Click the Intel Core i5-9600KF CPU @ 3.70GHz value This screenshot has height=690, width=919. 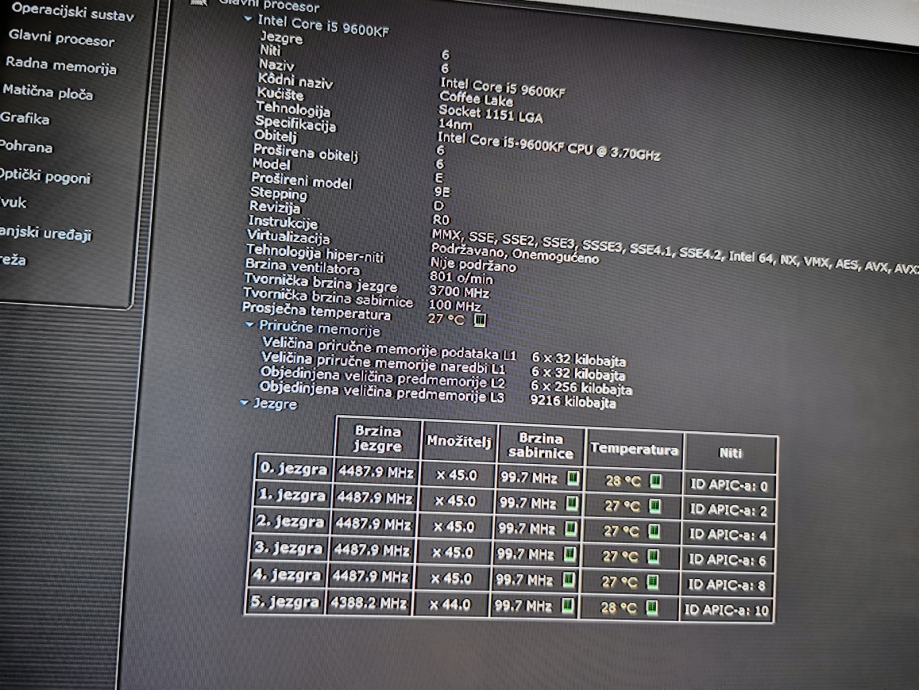(549, 147)
